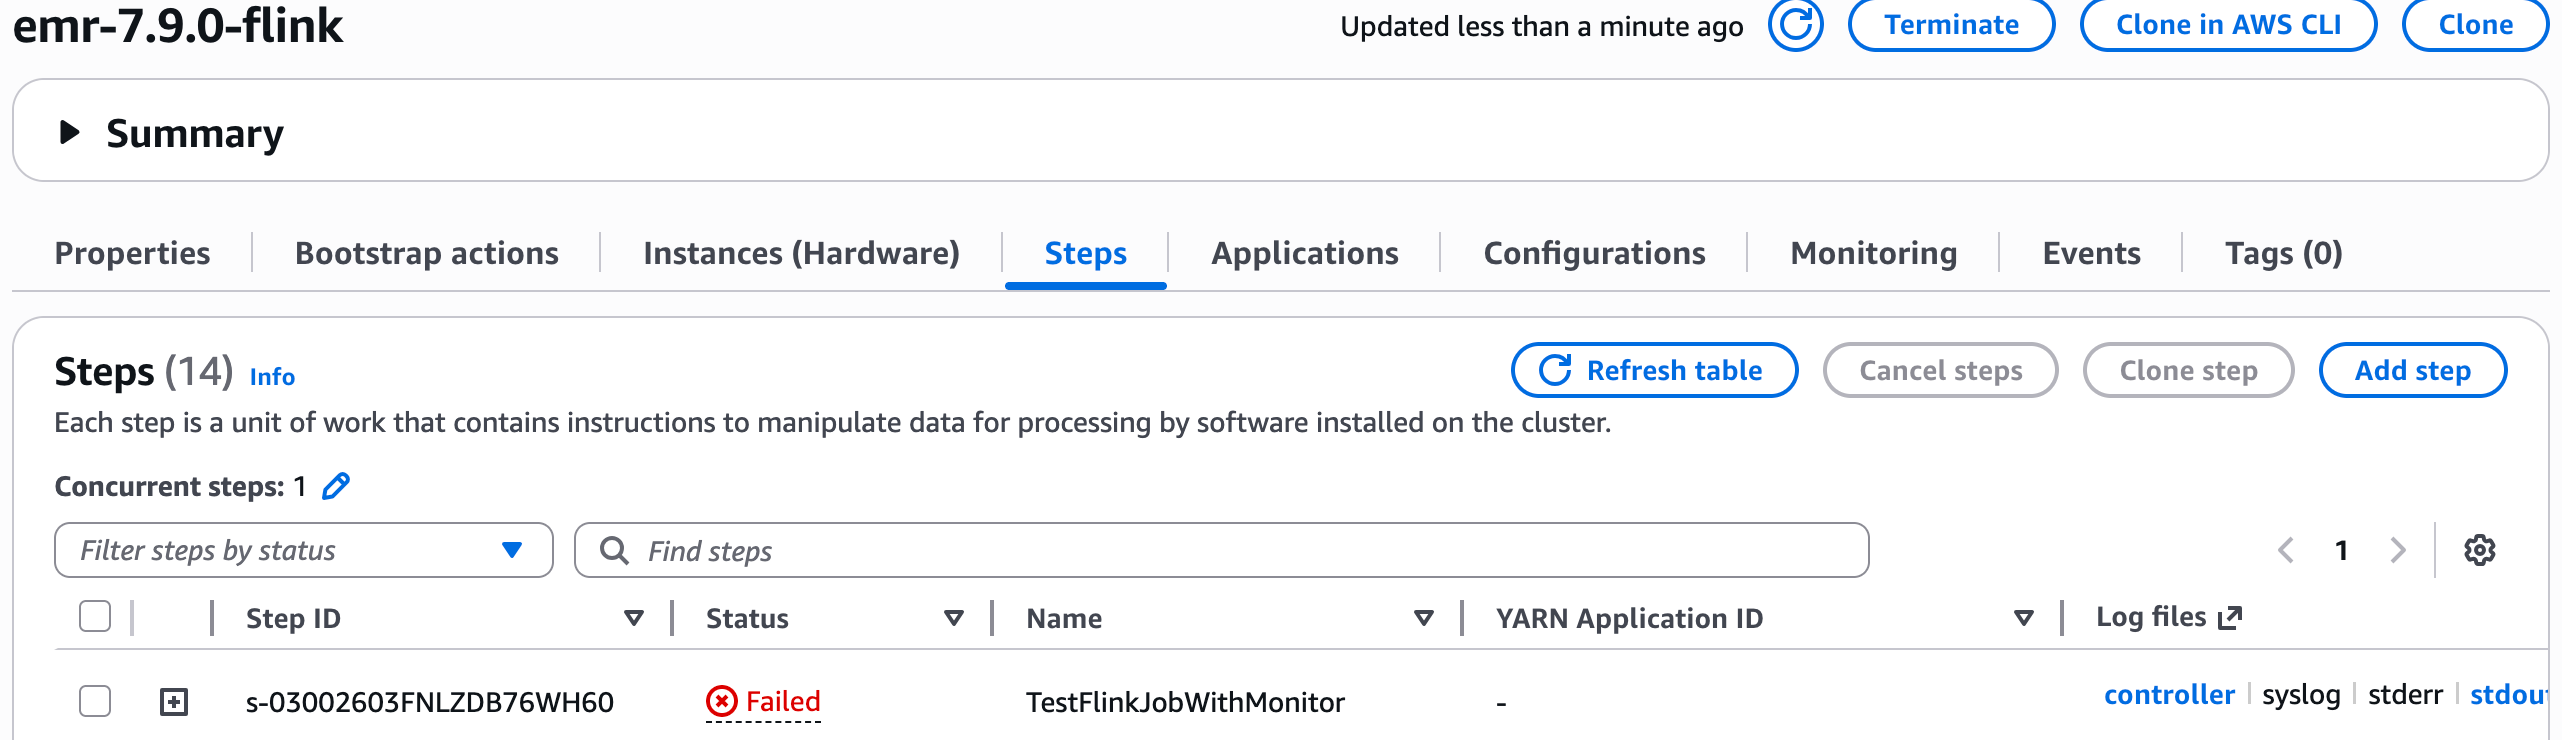
Task: Expand the Summary section
Action: 70,132
